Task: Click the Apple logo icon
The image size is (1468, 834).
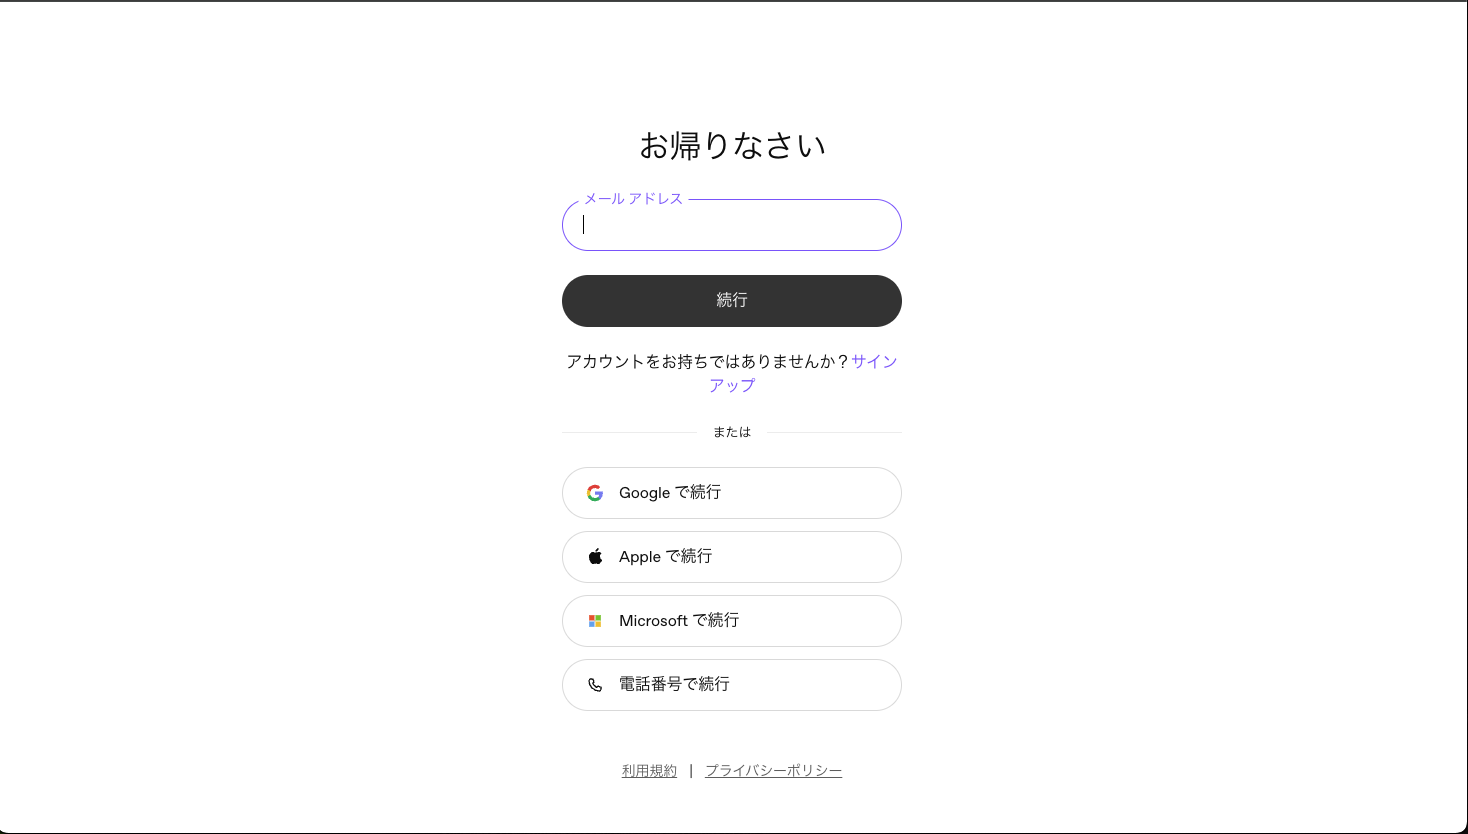Action: pos(595,556)
